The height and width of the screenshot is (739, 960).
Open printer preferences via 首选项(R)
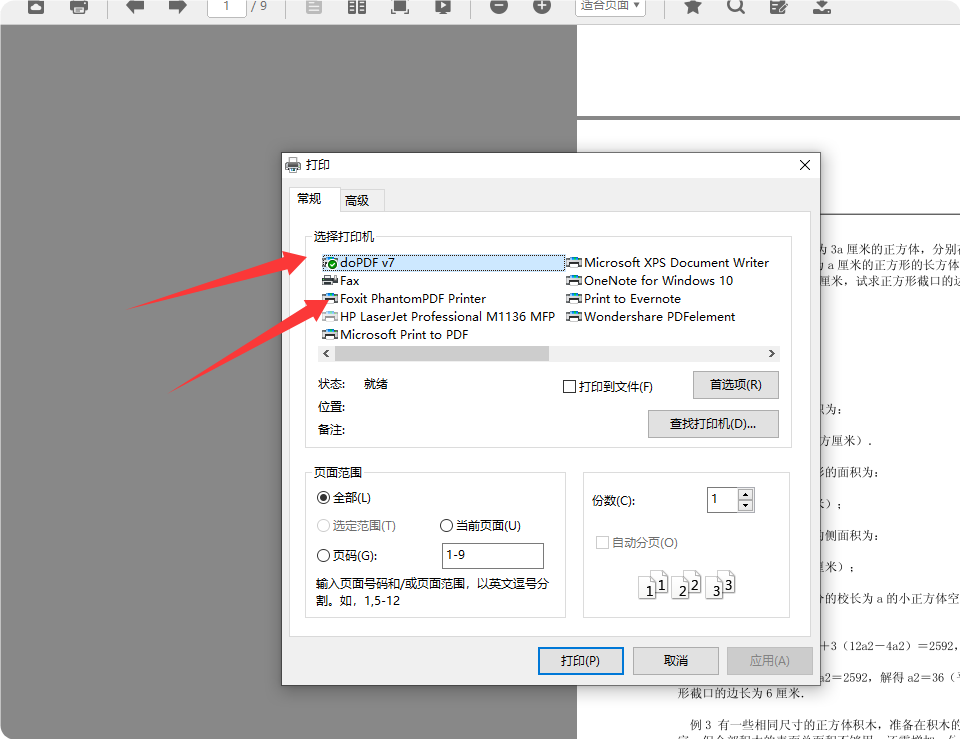click(x=735, y=385)
